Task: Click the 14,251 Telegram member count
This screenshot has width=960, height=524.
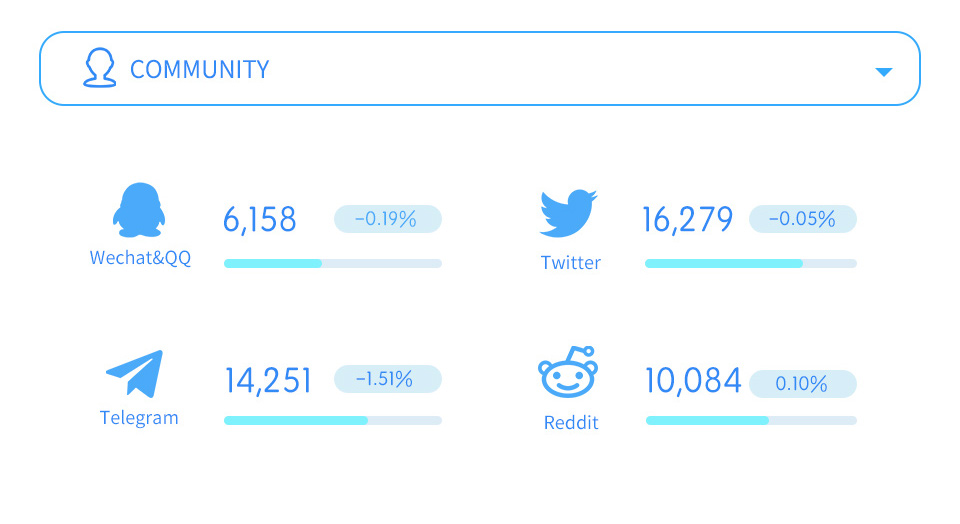Action: [x=268, y=380]
